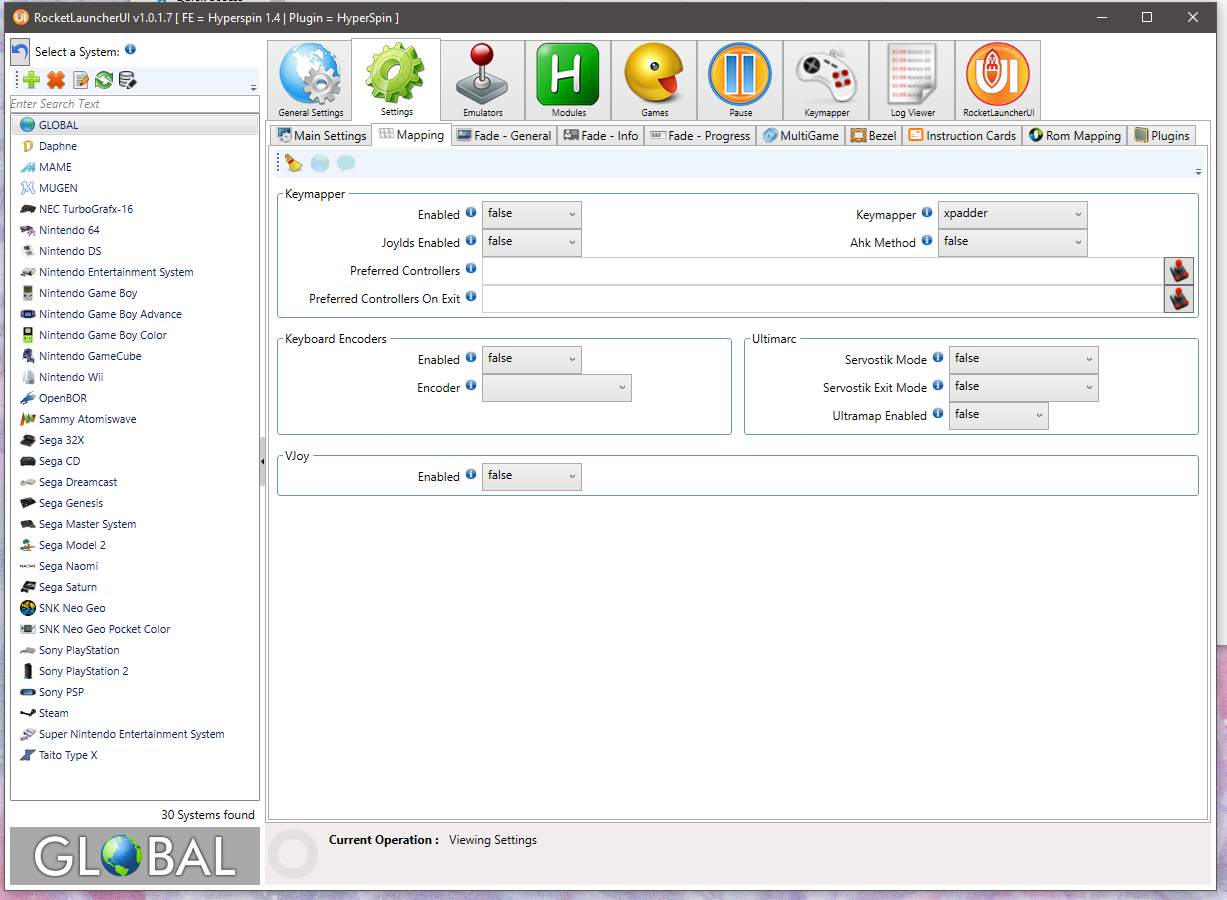Switch to the Bezel tab
This screenshot has height=900, width=1227.
[x=874, y=136]
